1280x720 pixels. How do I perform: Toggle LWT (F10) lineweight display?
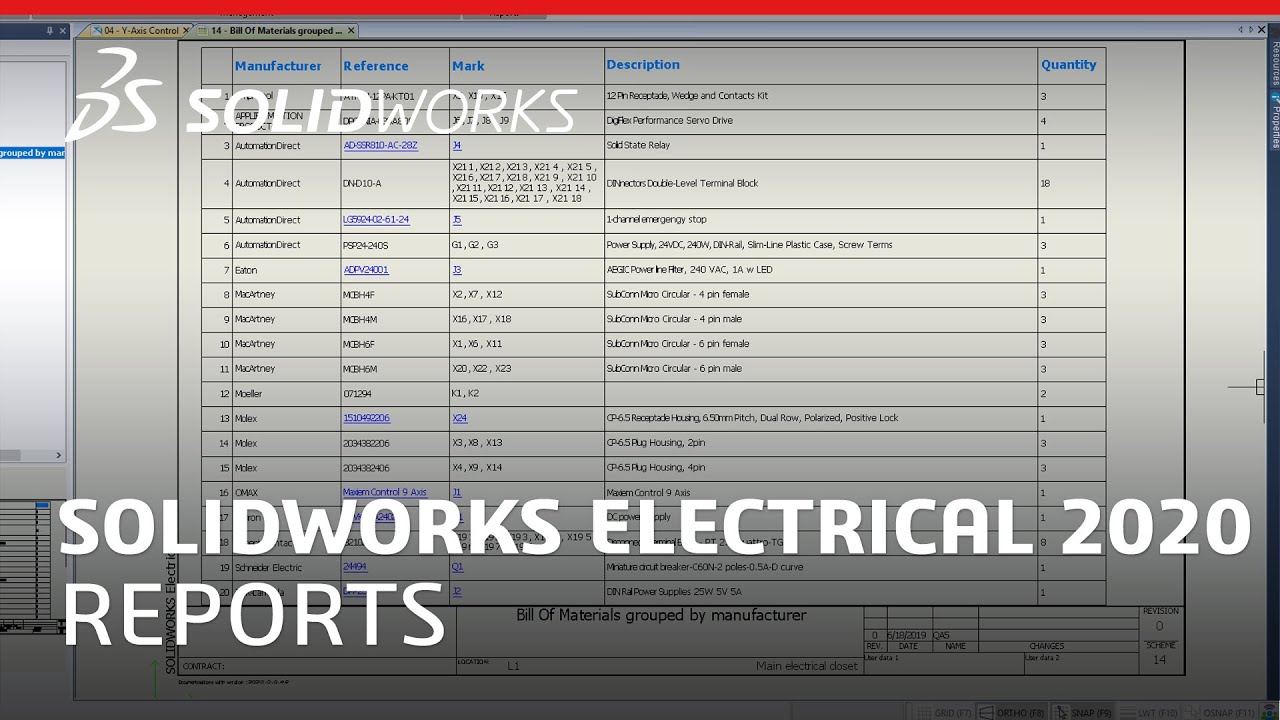click(1149, 713)
